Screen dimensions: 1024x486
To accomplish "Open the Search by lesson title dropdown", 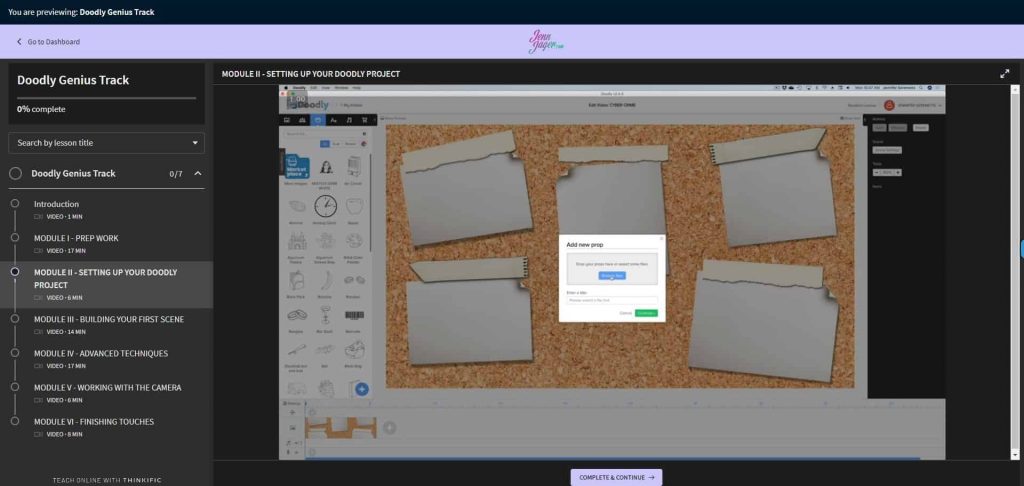I will click(106, 142).
